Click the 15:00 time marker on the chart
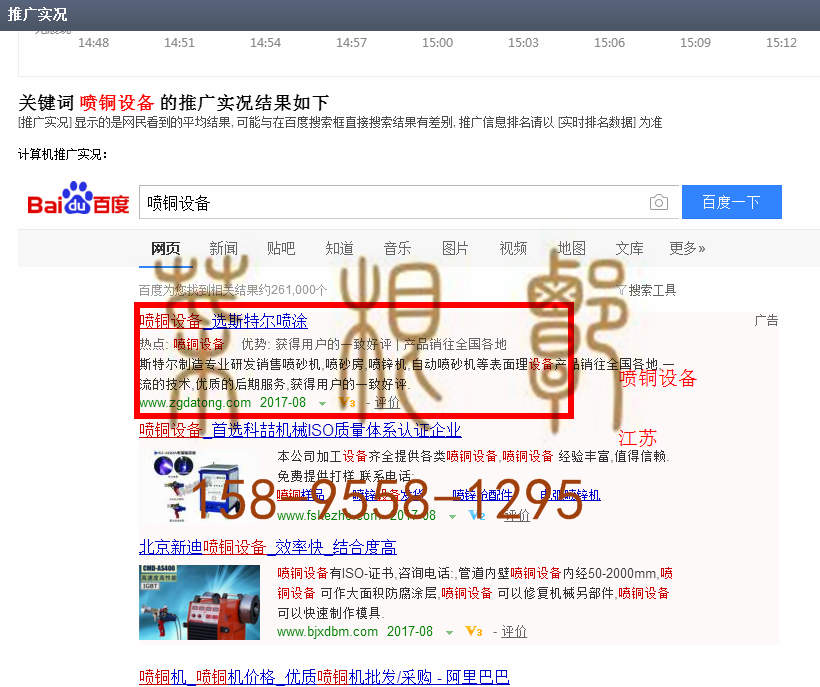Screen dimensions: 820x687 [x=437, y=42]
